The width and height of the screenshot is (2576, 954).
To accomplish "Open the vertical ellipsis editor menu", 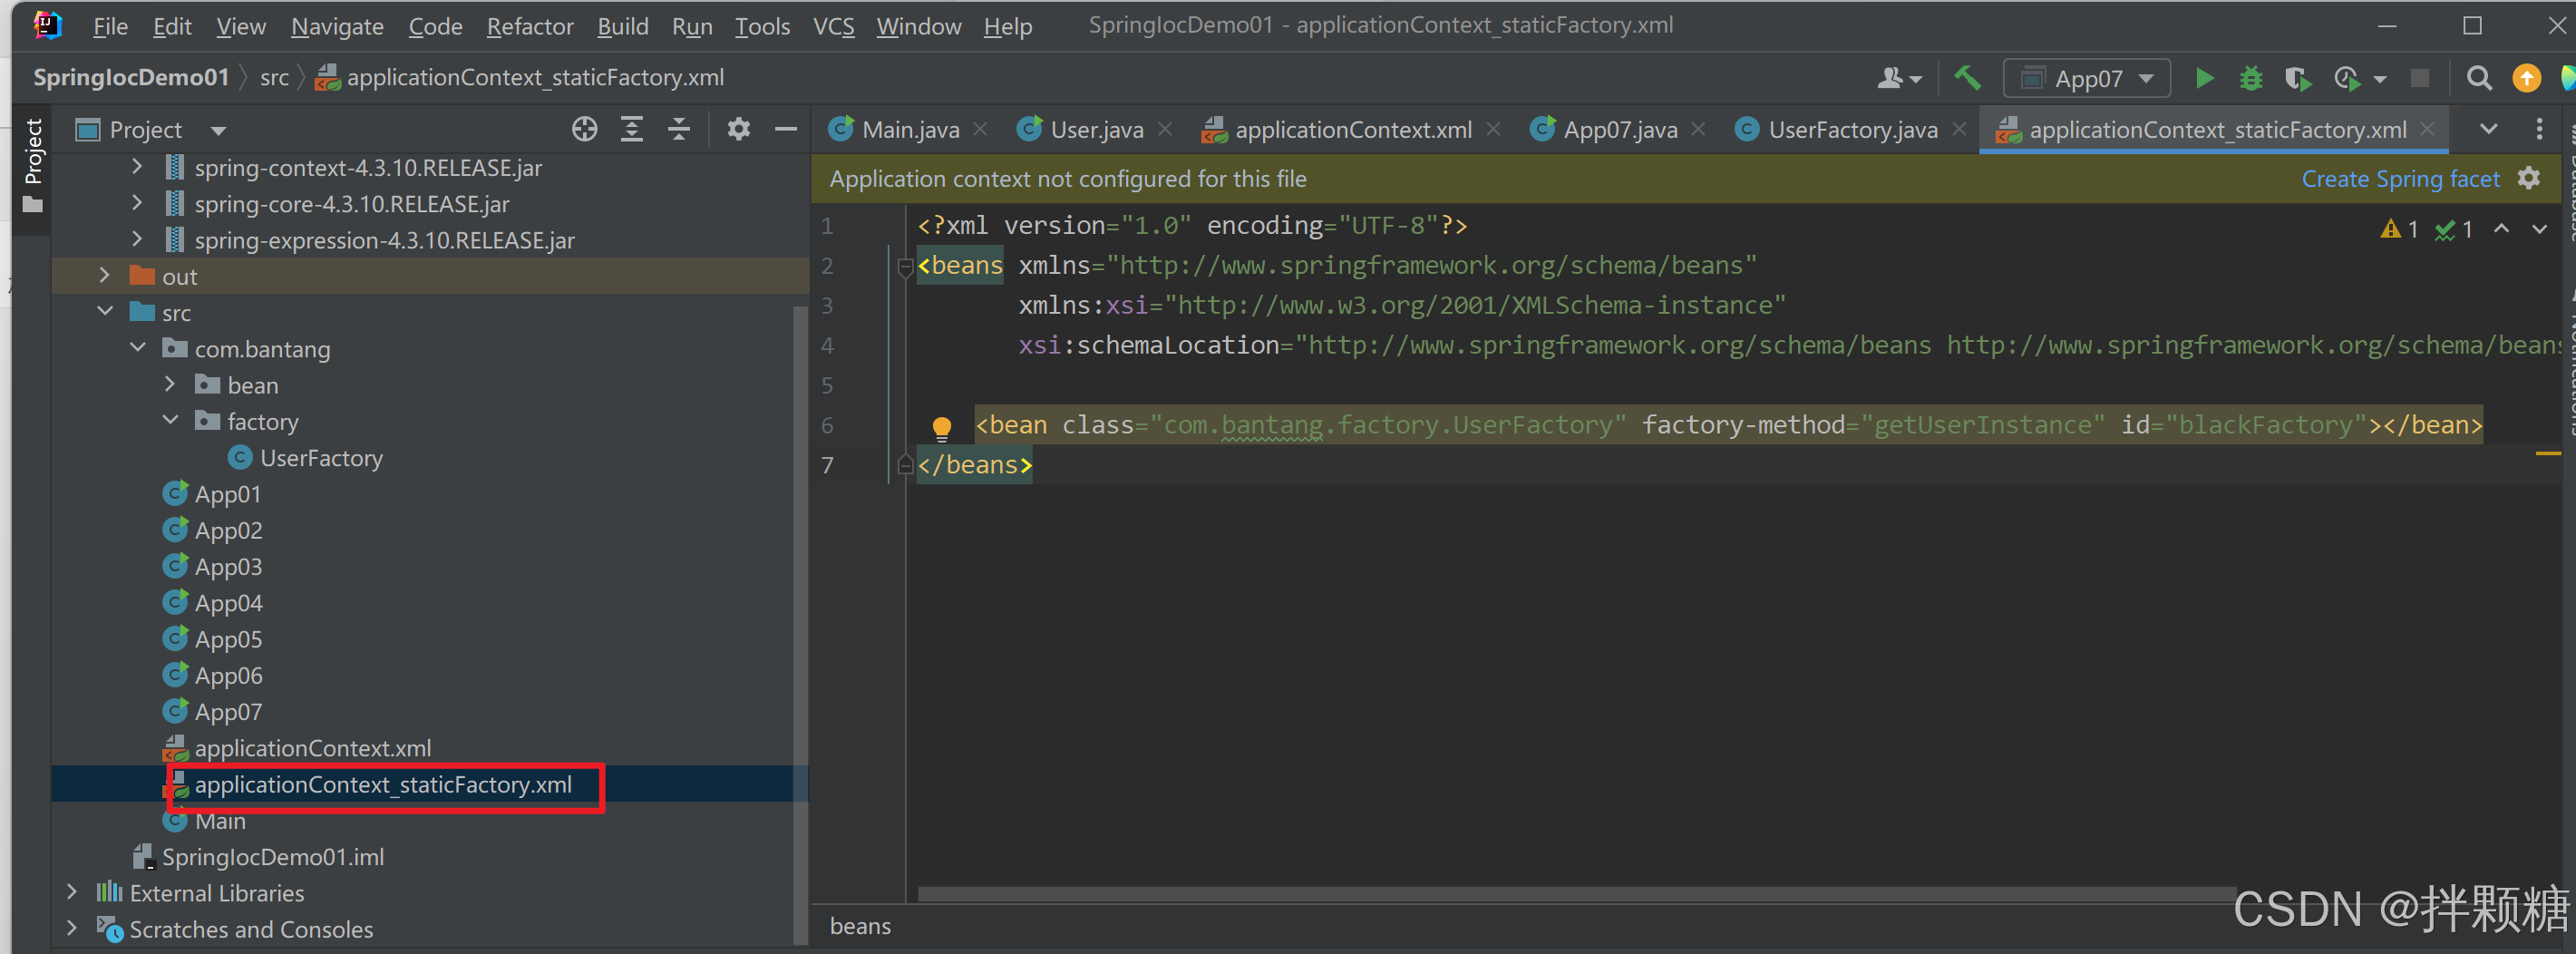I will click(2539, 129).
